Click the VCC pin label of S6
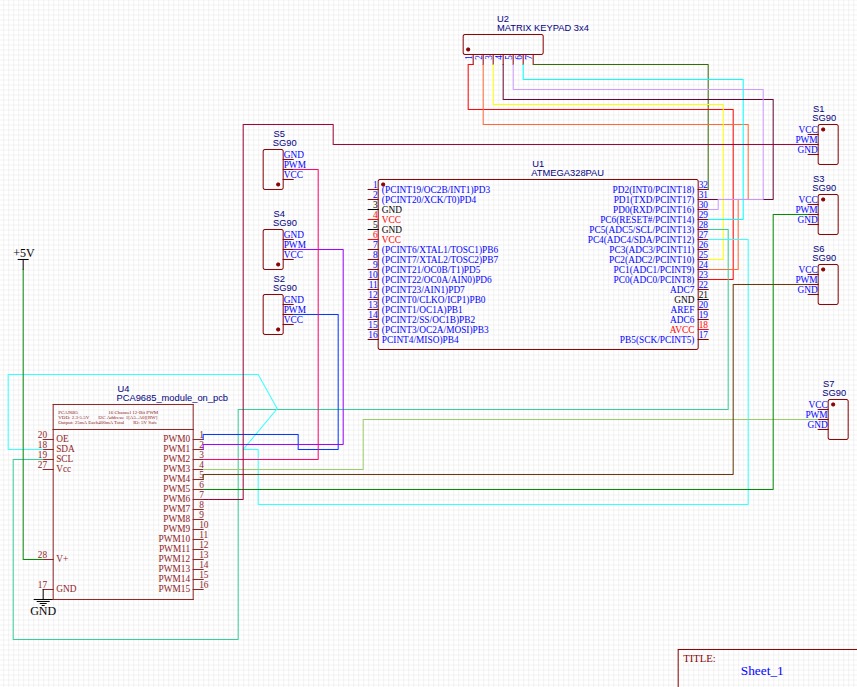Image resolution: width=857 pixels, height=687 pixels. (x=808, y=269)
